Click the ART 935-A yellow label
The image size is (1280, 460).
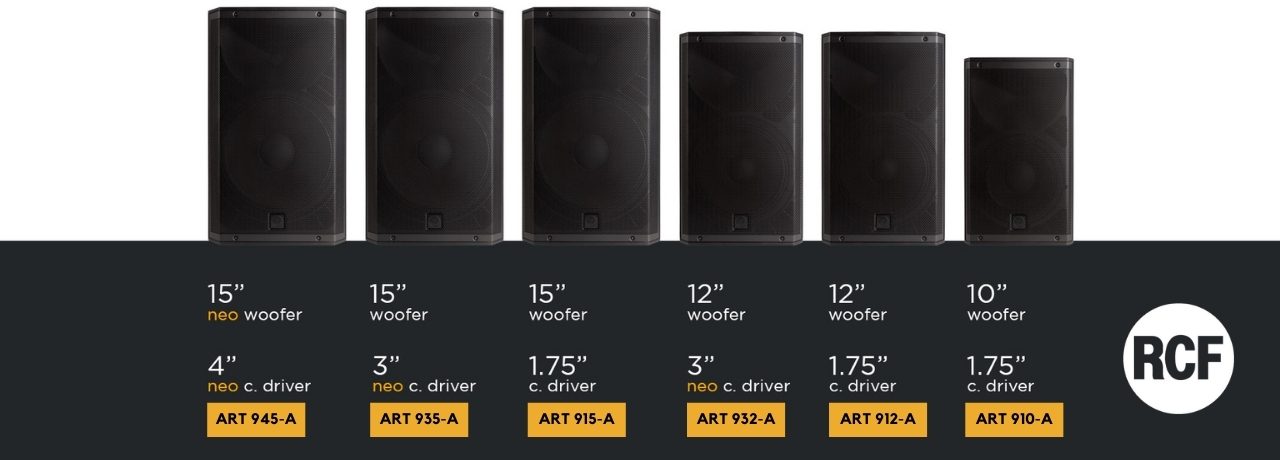coord(418,419)
